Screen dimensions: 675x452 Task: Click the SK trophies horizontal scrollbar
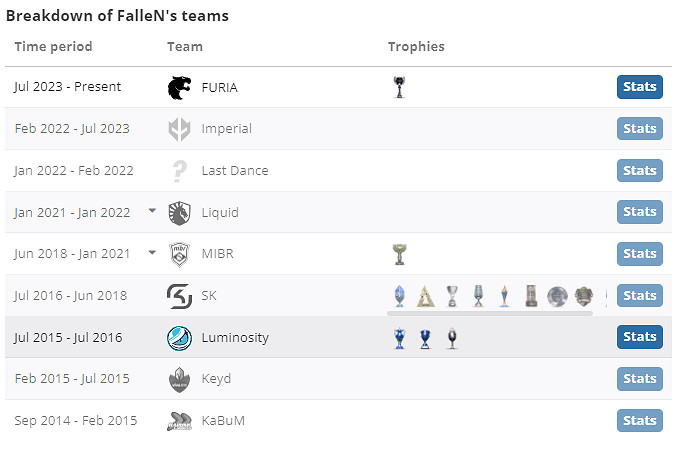coord(490,314)
